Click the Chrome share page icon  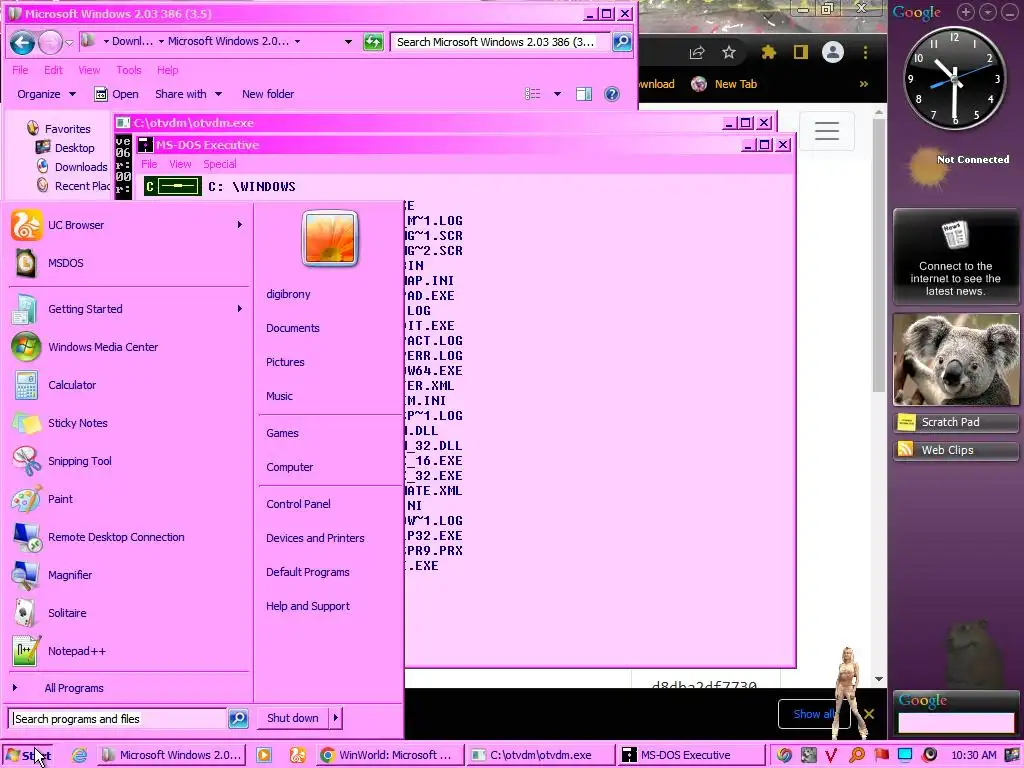[x=697, y=52]
